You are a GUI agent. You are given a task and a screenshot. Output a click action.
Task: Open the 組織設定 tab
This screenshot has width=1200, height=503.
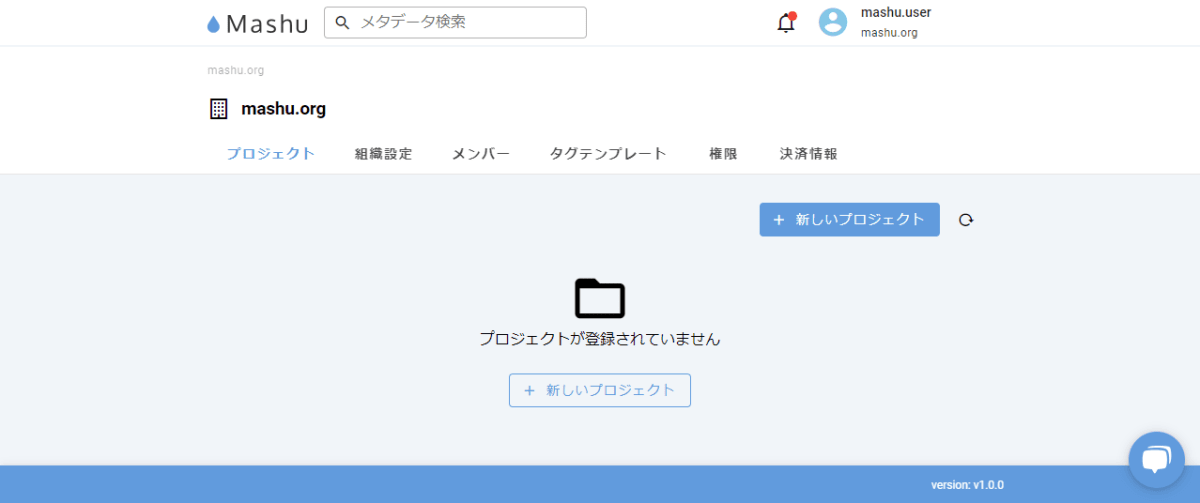[x=384, y=154]
